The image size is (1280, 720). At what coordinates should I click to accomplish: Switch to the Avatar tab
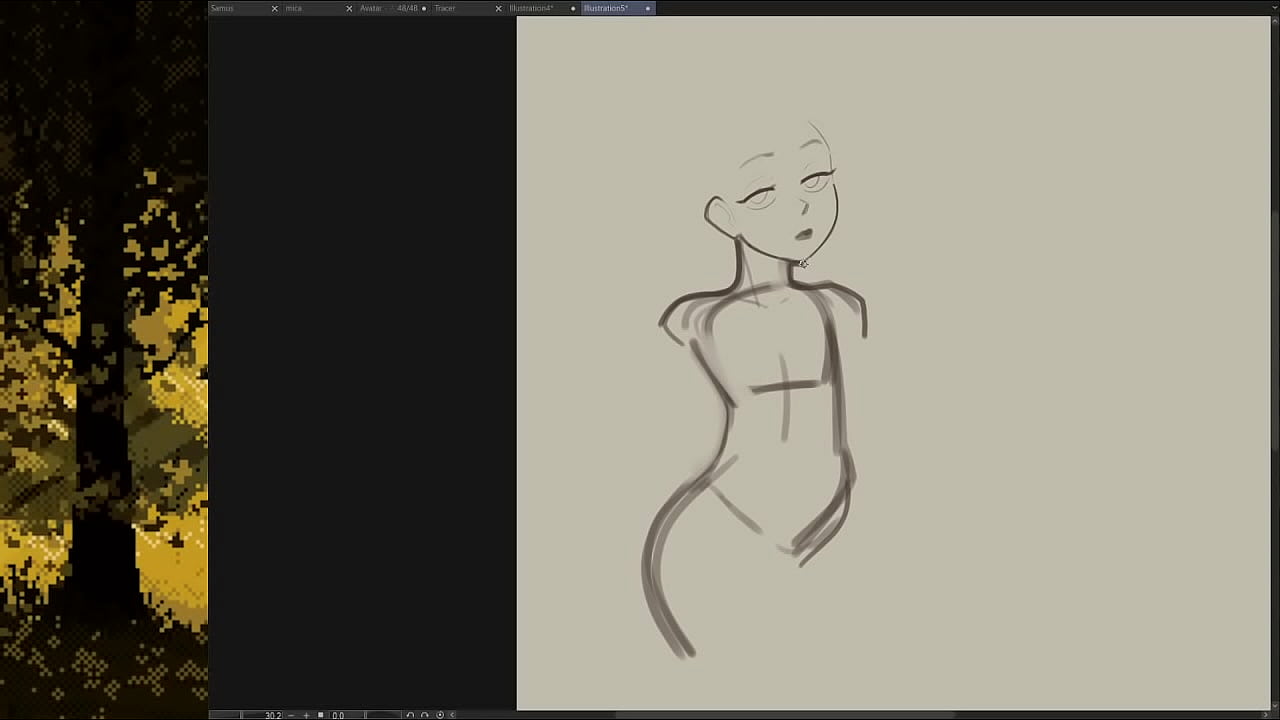(370, 8)
